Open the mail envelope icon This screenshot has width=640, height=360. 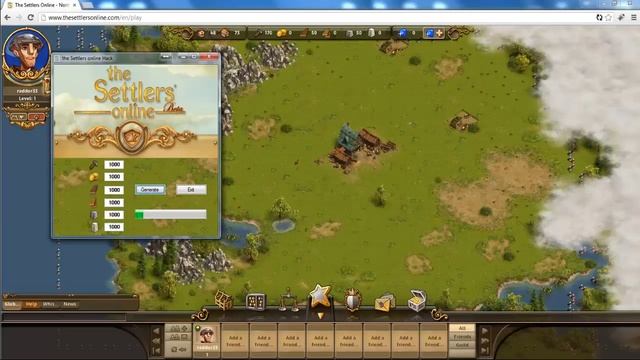pyautogui.click(x=384, y=302)
